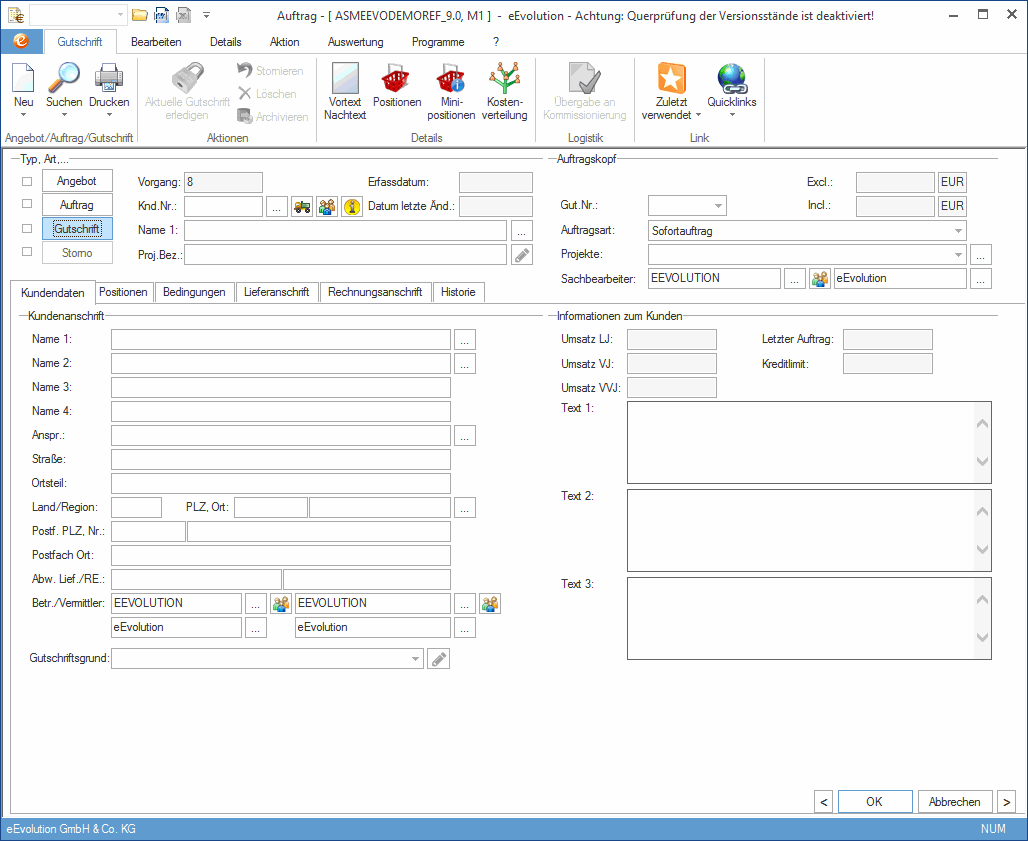Click pencil icon beside Gutschriftsgrund

coord(439,658)
